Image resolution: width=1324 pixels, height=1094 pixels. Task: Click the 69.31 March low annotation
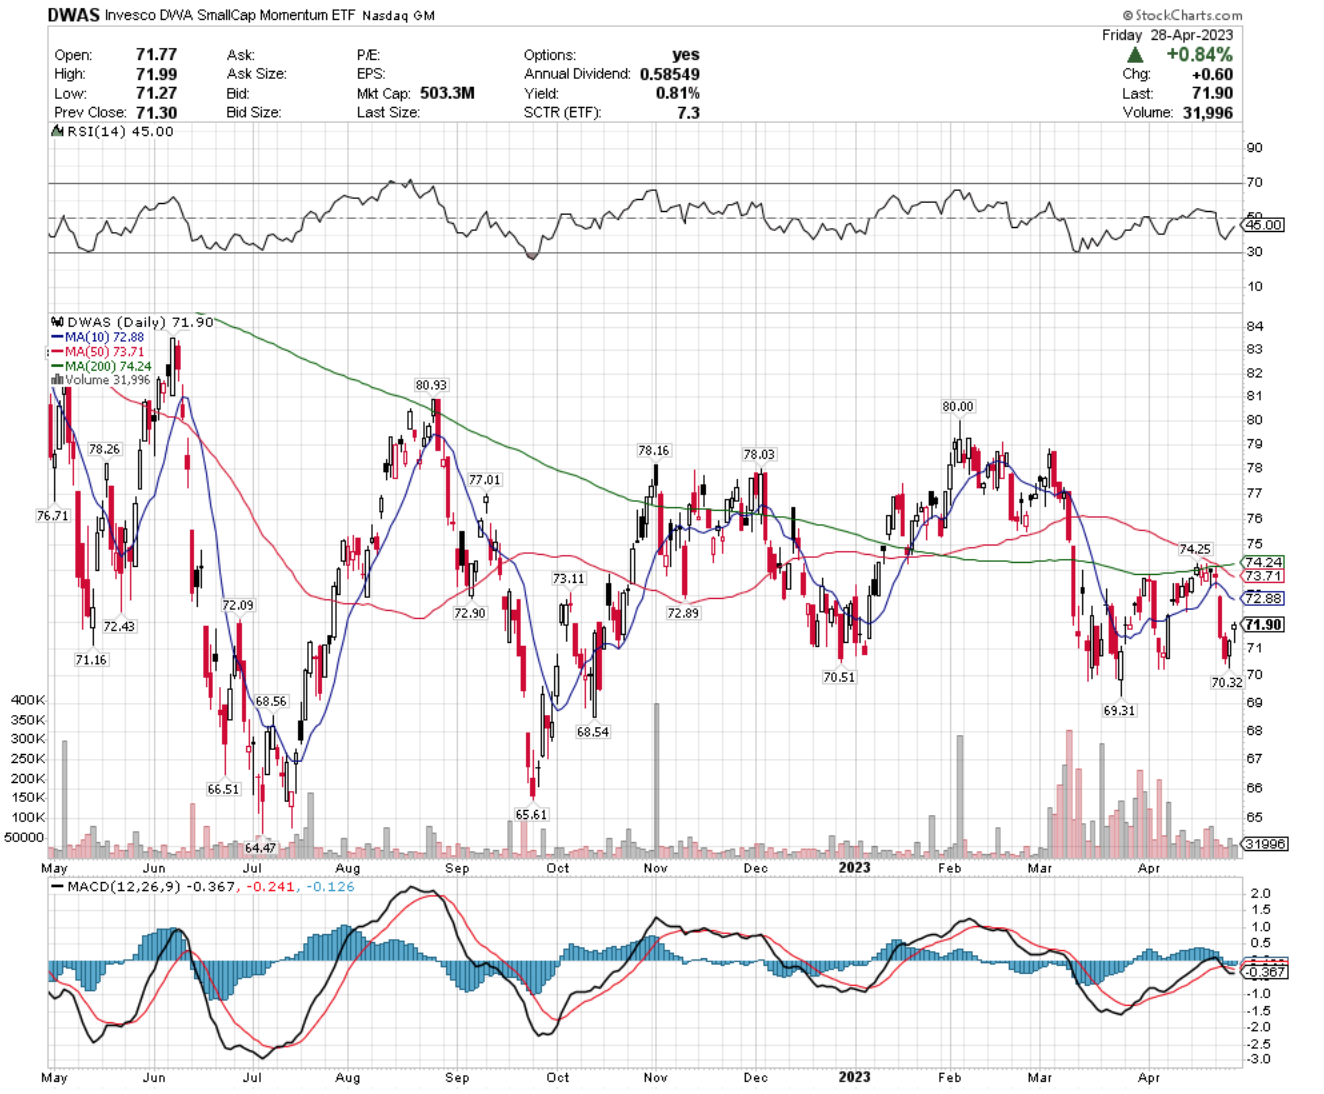[1119, 710]
